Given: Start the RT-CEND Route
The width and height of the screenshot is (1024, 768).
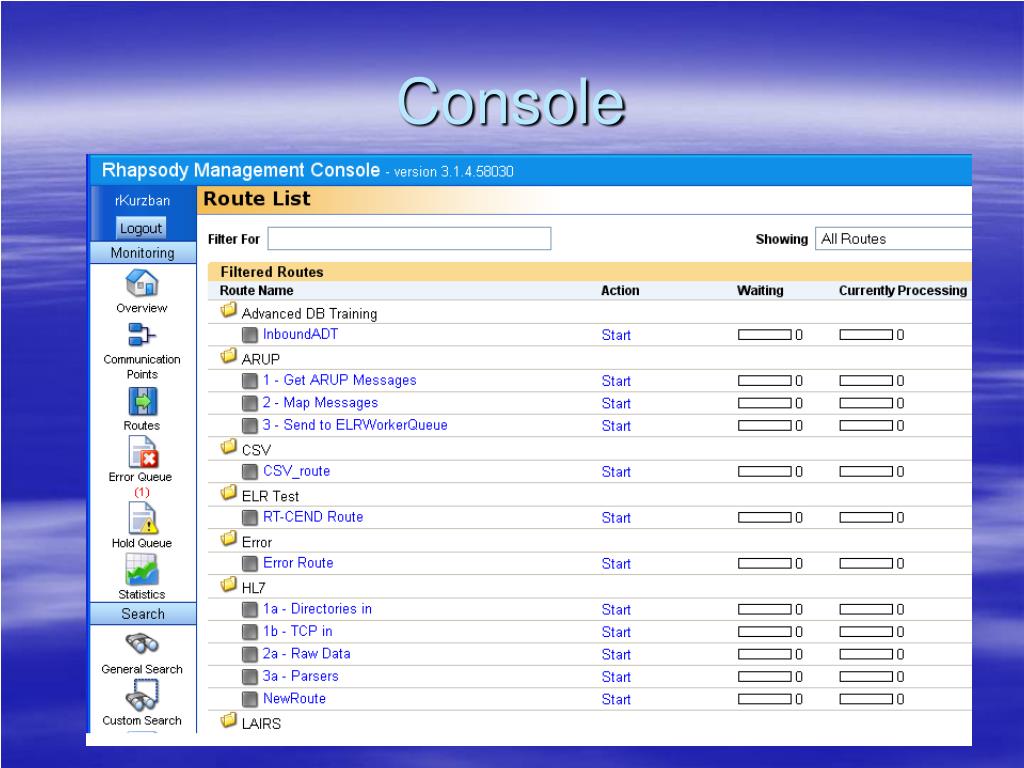Looking at the screenshot, I should [x=616, y=518].
